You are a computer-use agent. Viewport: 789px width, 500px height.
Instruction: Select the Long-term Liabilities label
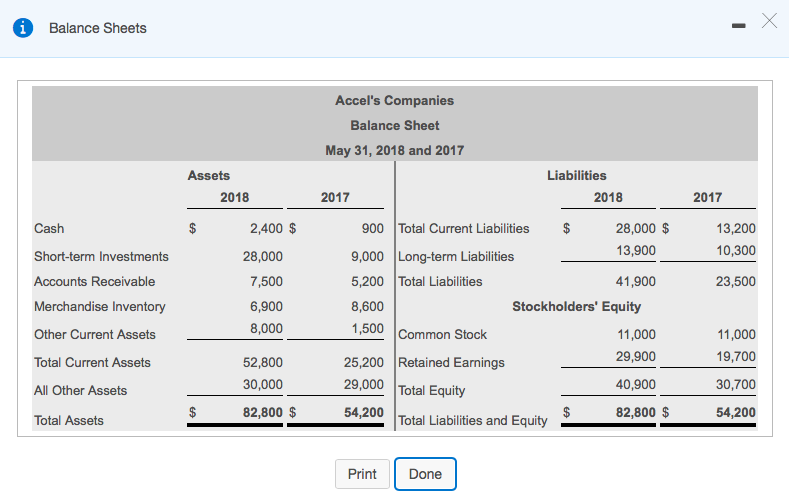[x=456, y=257]
